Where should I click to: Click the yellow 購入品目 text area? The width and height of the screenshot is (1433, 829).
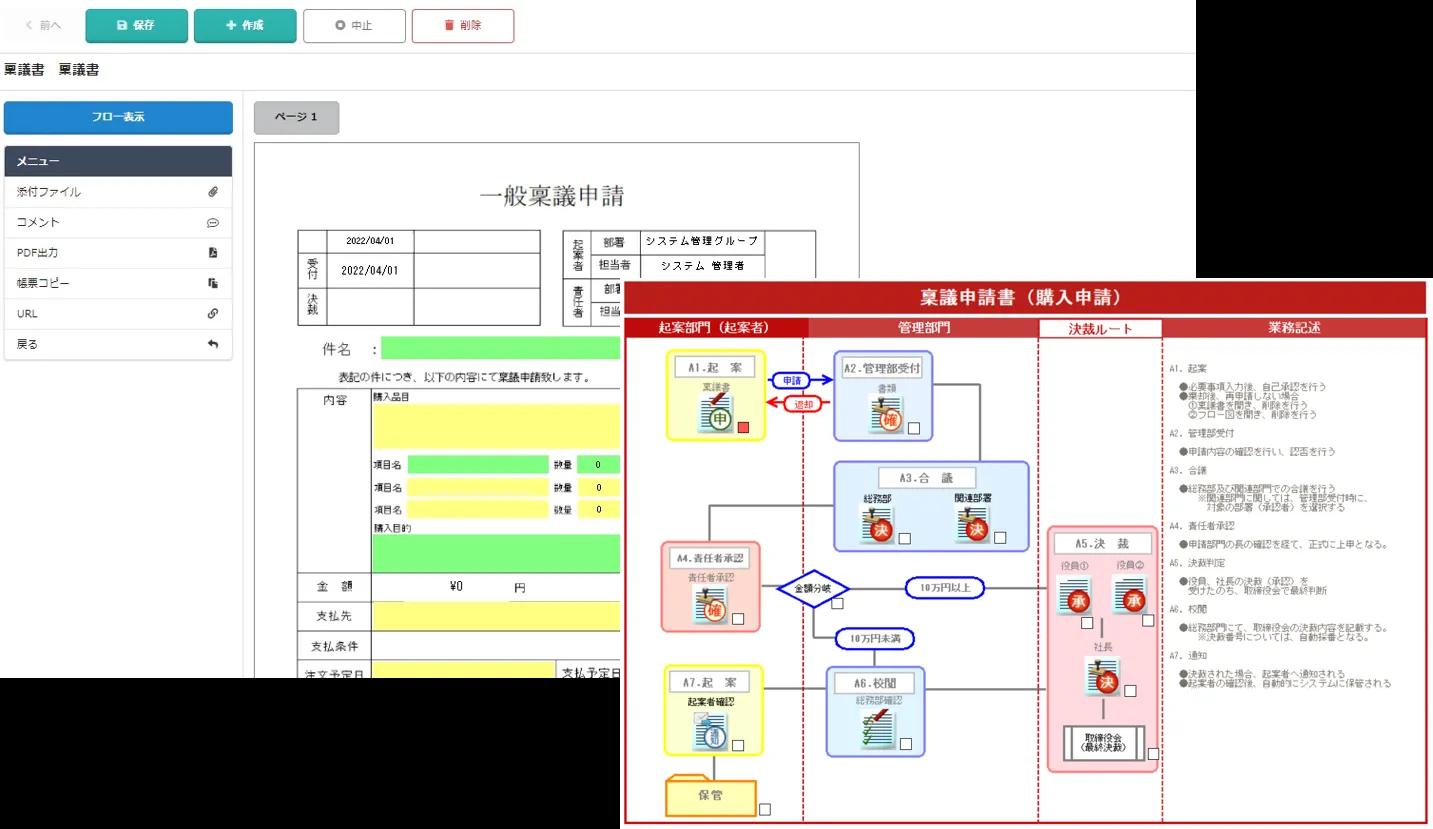tap(496, 427)
